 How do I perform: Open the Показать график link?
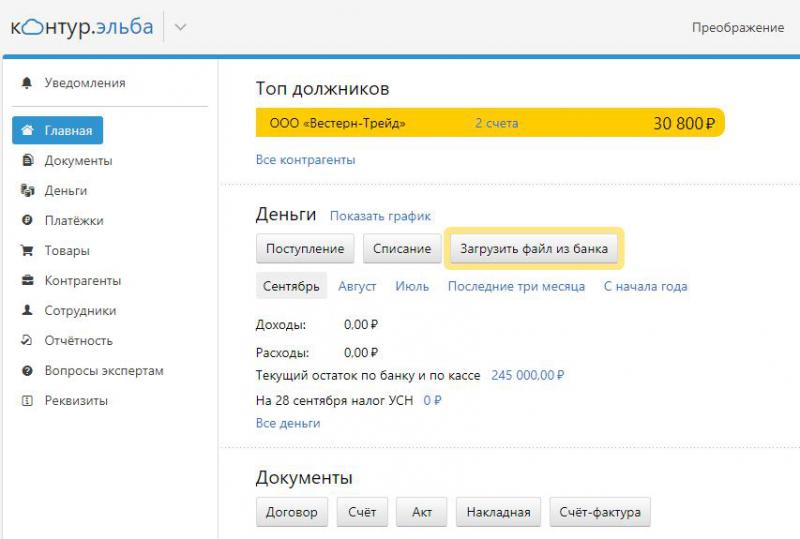click(x=380, y=216)
